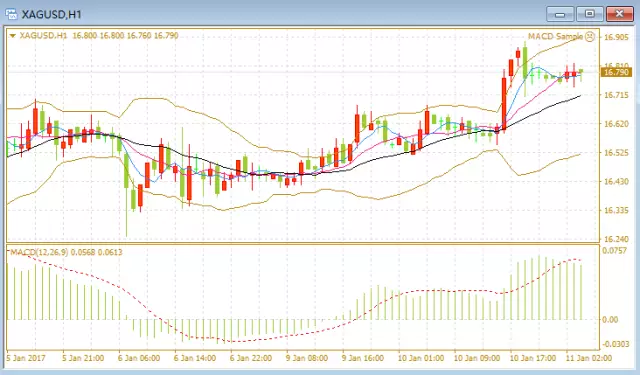
Task: Click the 16.240 price scale label
Action: (616, 239)
